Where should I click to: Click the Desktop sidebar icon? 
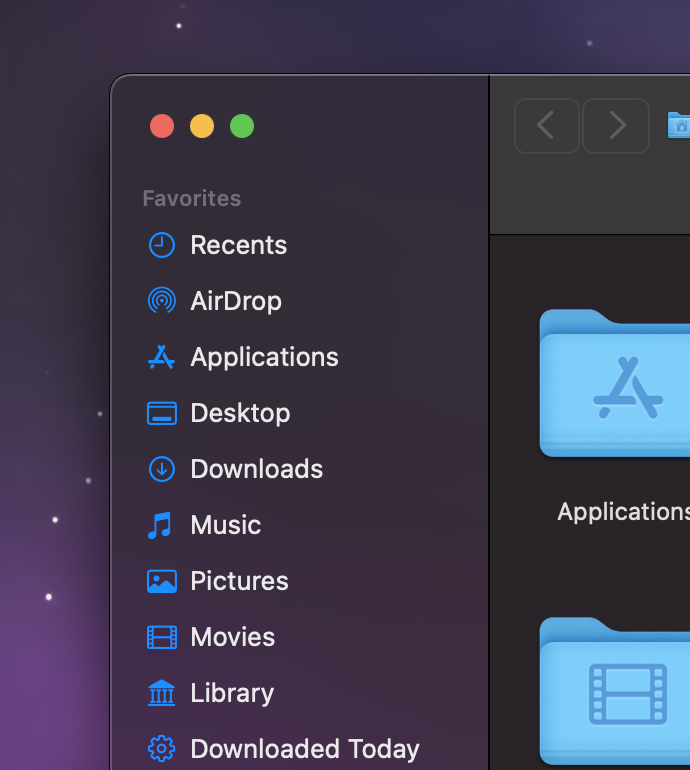(162, 413)
